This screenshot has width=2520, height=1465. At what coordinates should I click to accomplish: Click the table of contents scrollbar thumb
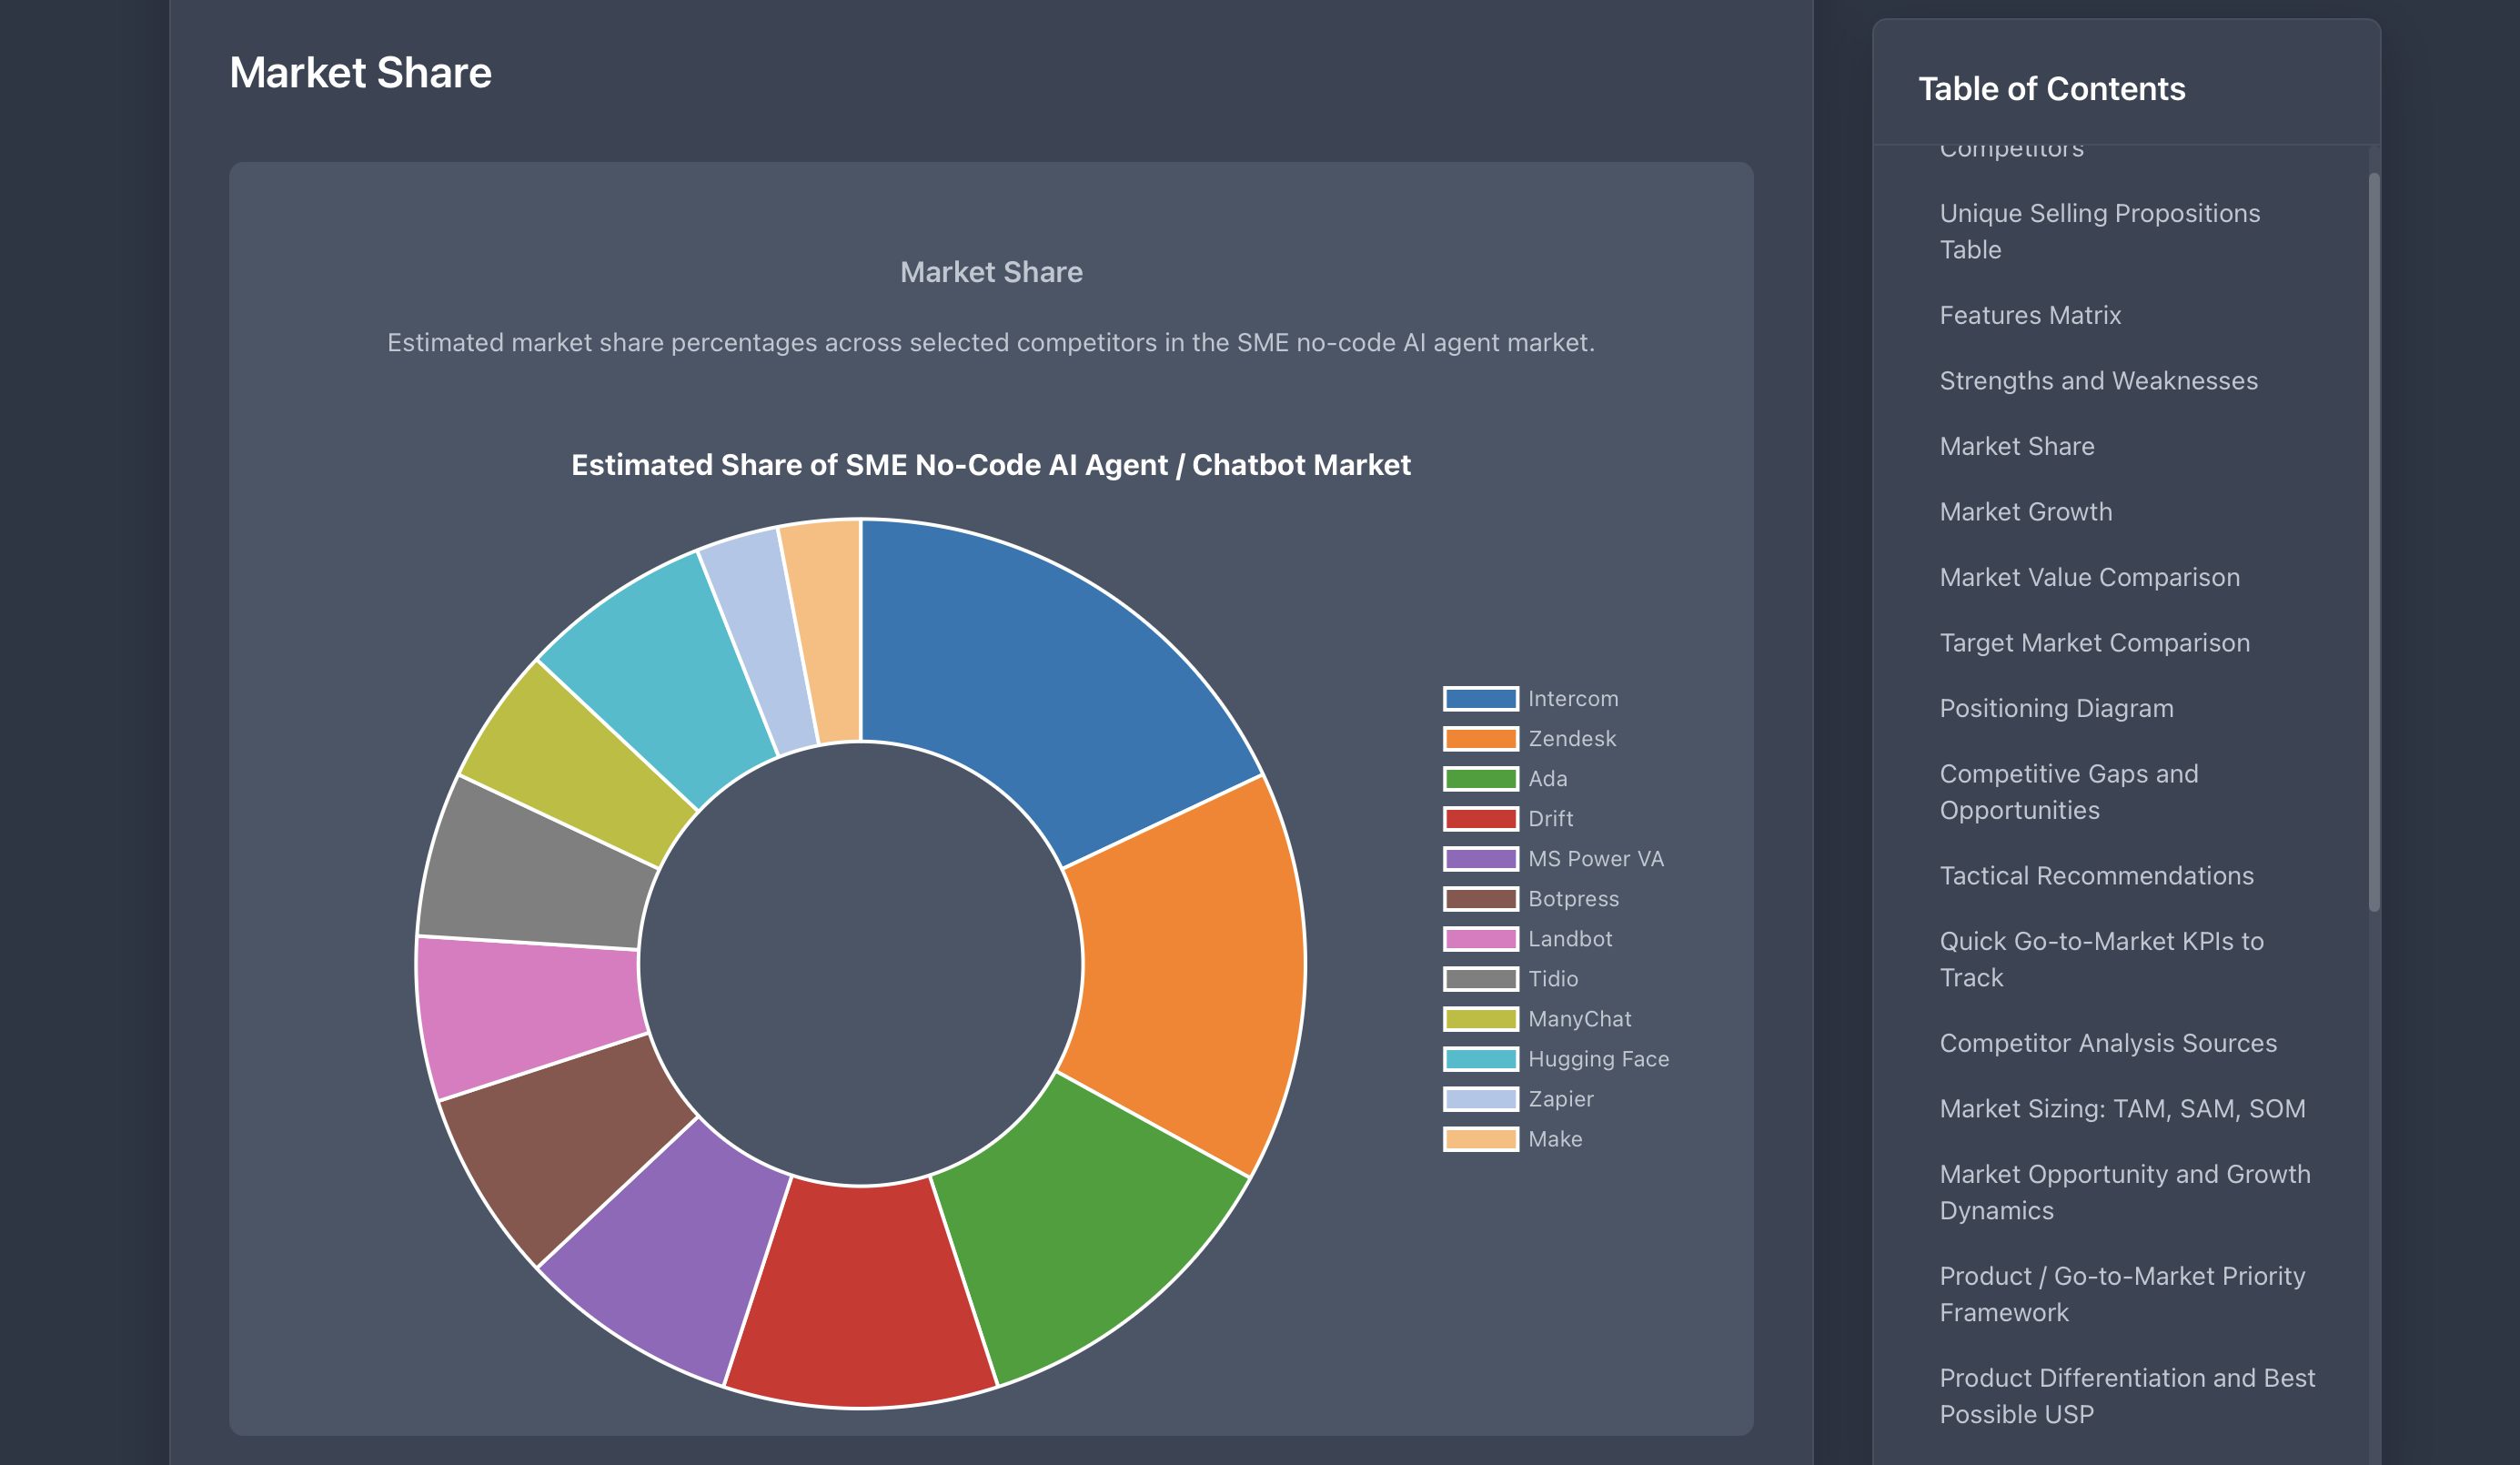point(2374,542)
